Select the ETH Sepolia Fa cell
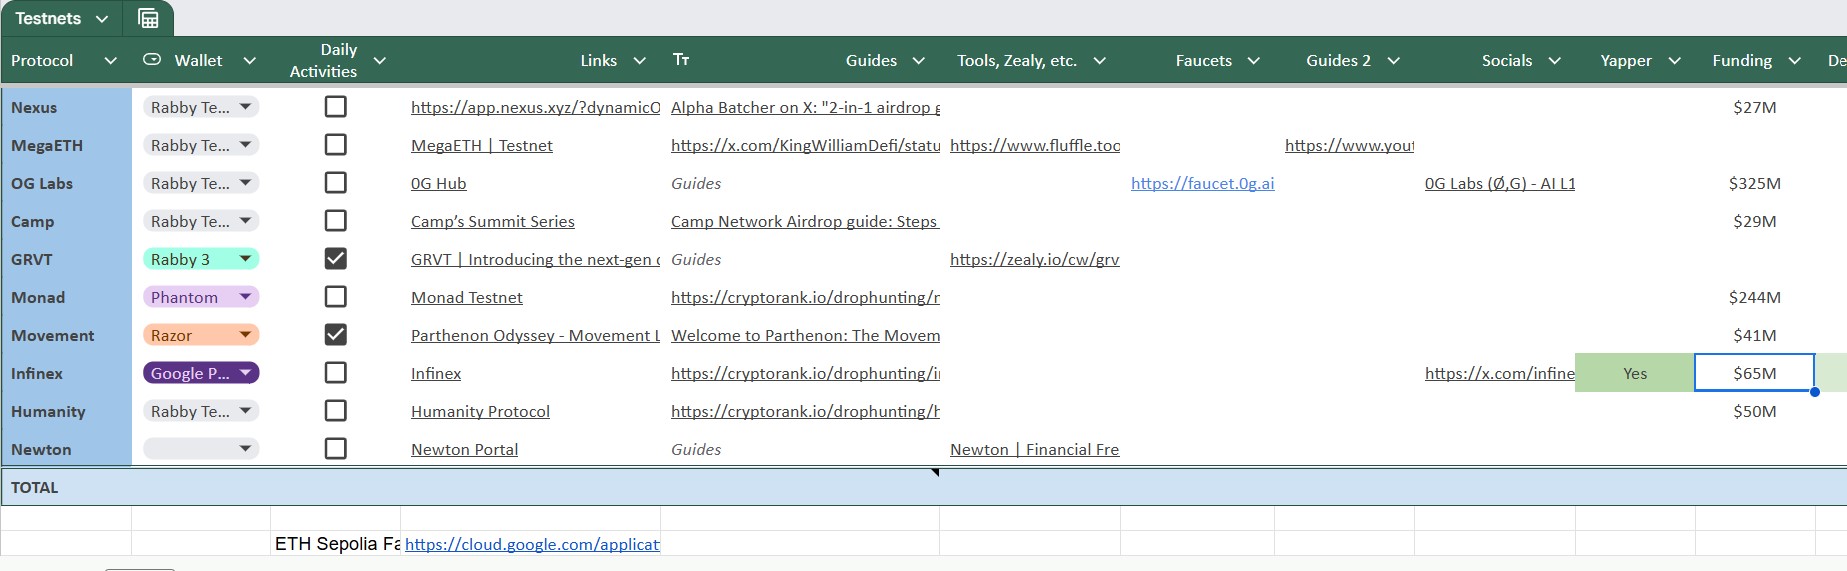This screenshot has height=571, width=1847. [337, 544]
